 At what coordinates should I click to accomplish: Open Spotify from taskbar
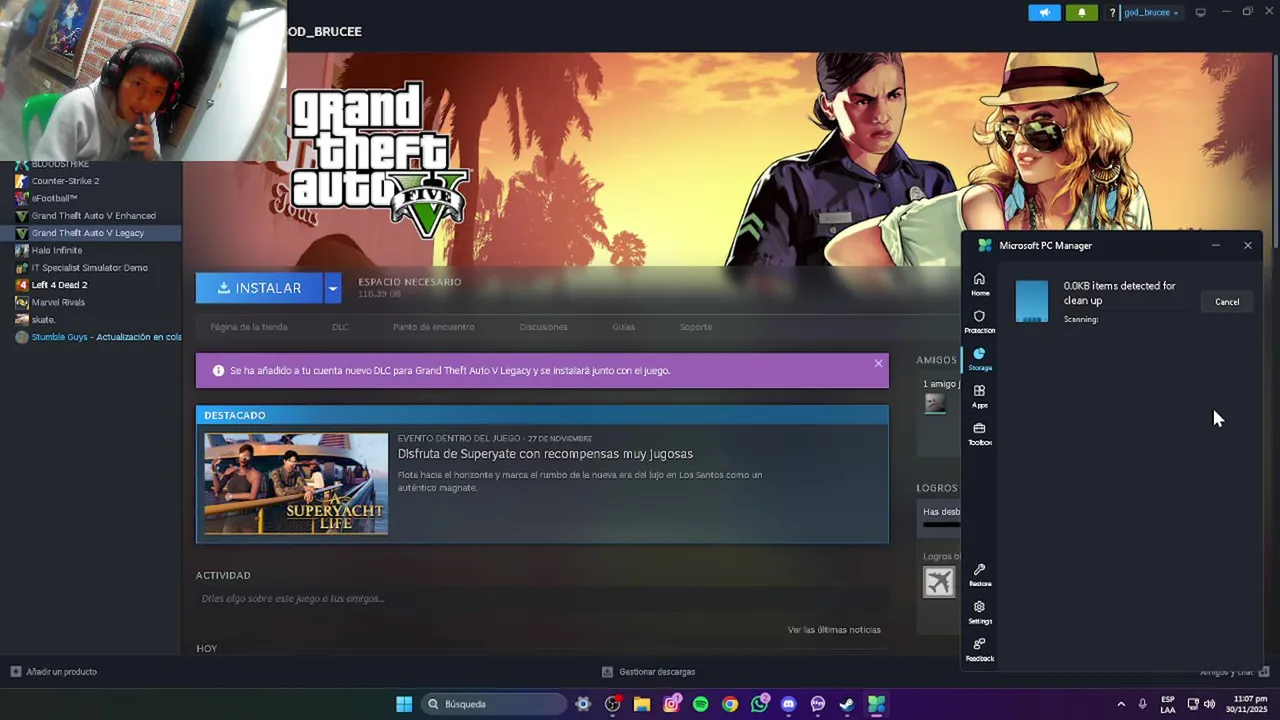[x=700, y=704]
